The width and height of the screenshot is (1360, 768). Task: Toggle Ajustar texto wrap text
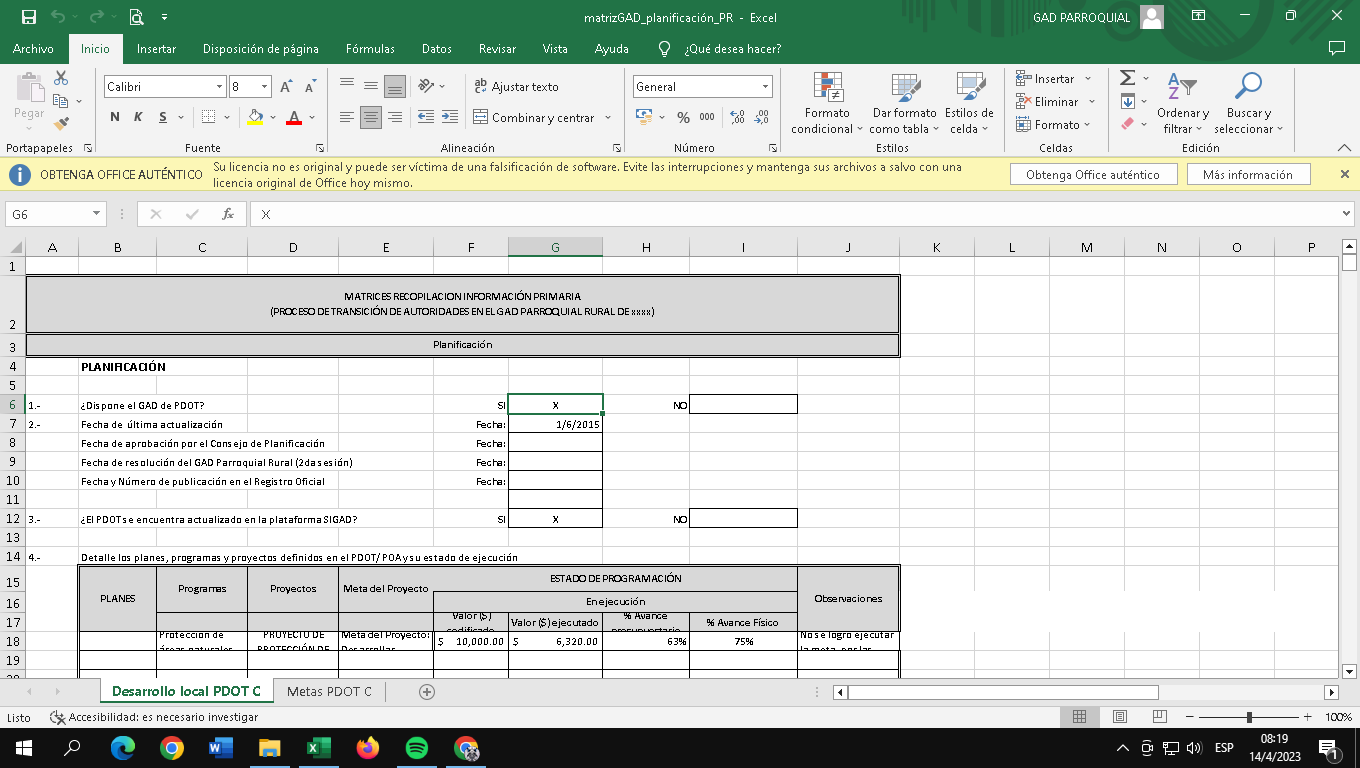pos(516,87)
